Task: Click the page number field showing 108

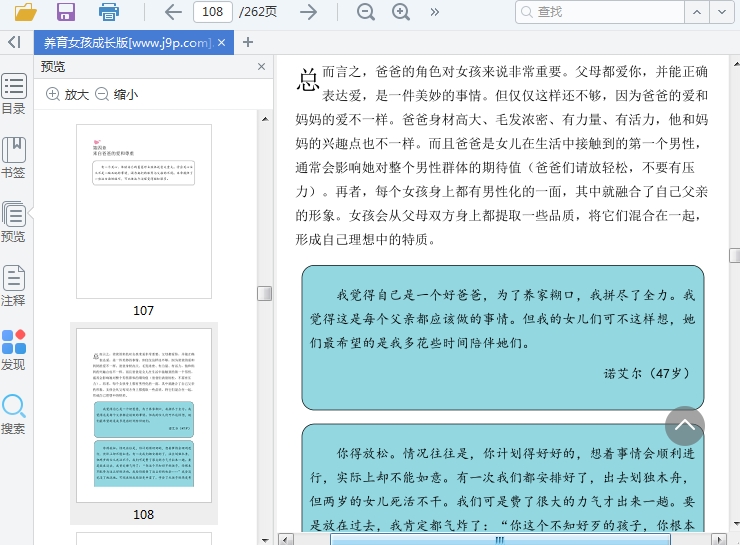Action: (213, 12)
